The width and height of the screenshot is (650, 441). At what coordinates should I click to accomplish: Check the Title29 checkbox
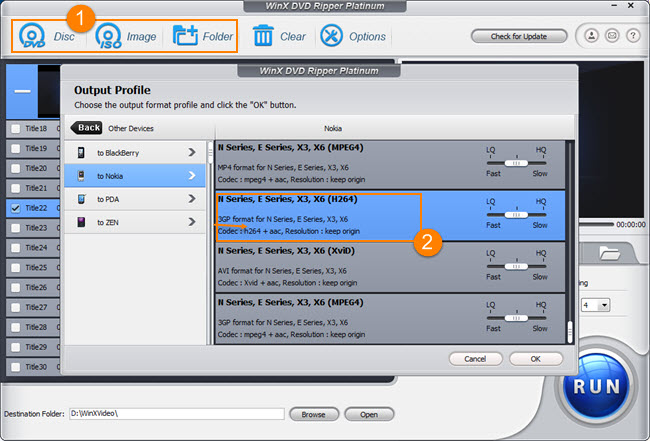click(x=15, y=347)
